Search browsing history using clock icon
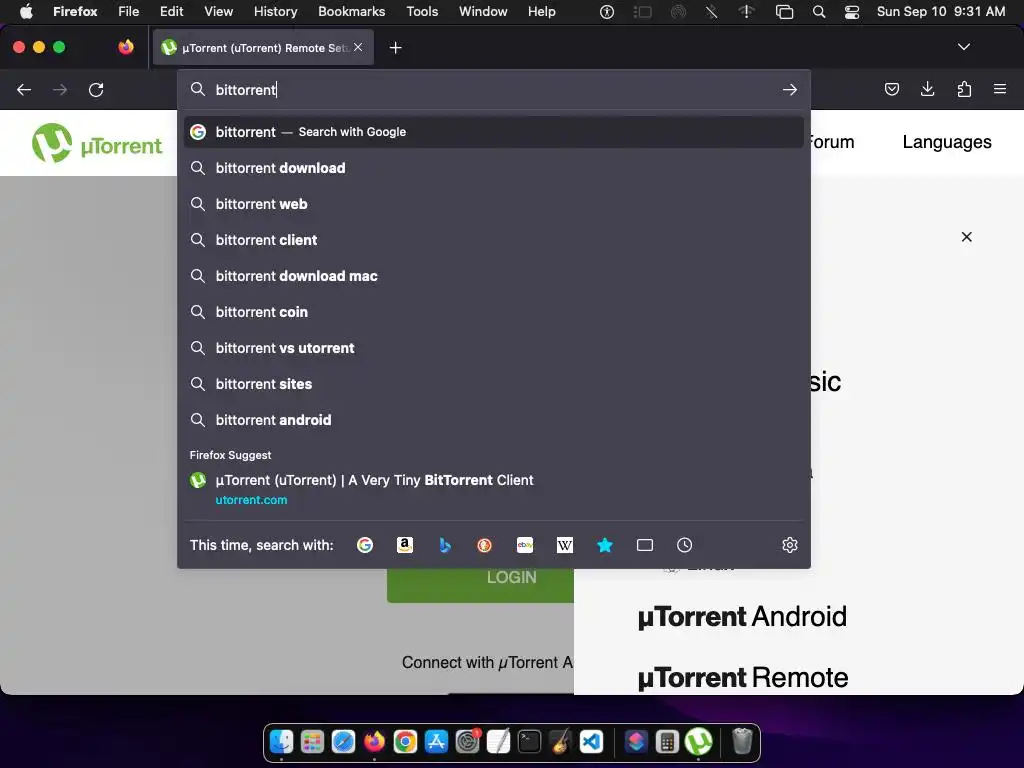1024x768 pixels. pos(684,545)
